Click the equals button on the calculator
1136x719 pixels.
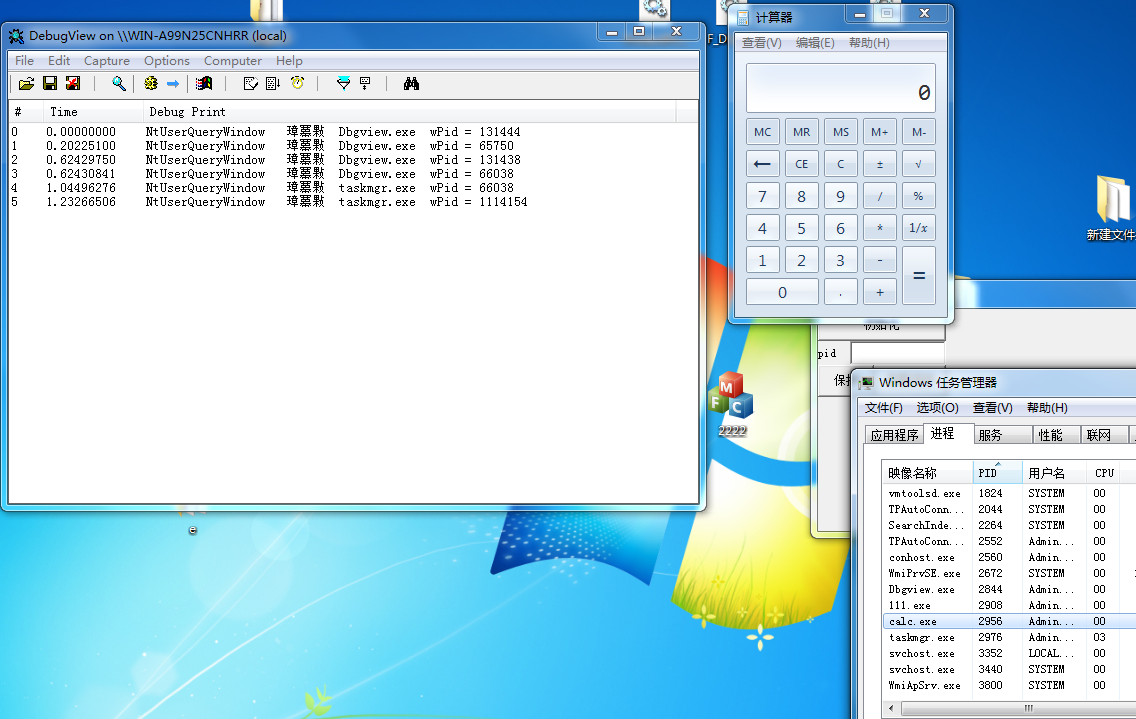[x=919, y=276]
